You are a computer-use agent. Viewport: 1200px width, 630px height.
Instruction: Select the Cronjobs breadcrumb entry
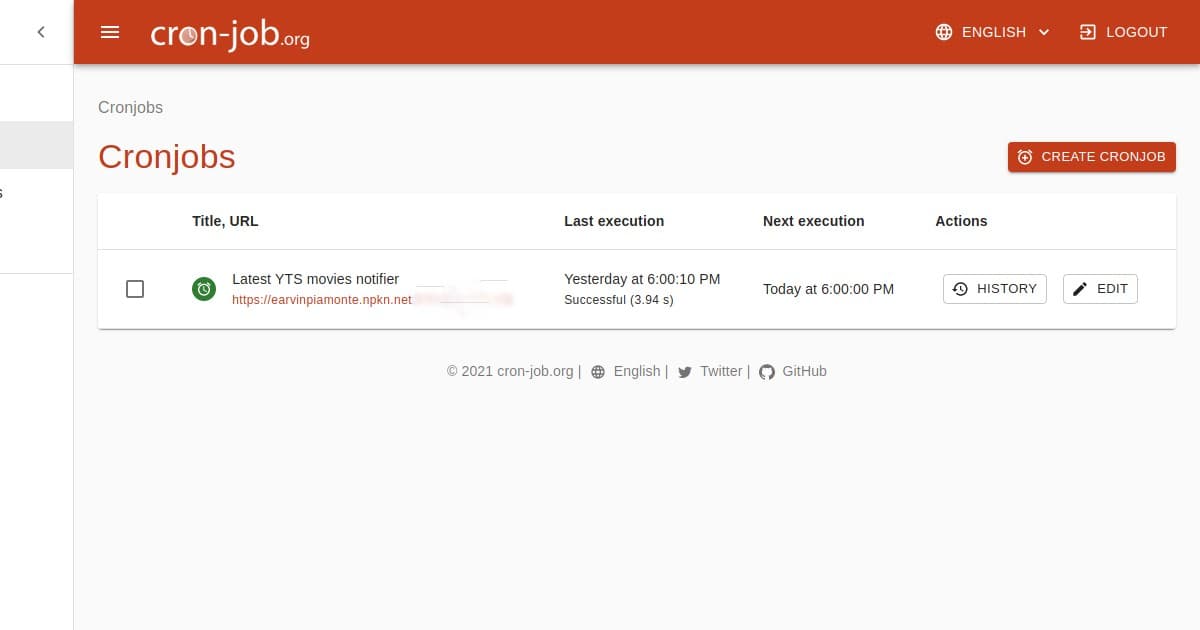pos(130,107)
